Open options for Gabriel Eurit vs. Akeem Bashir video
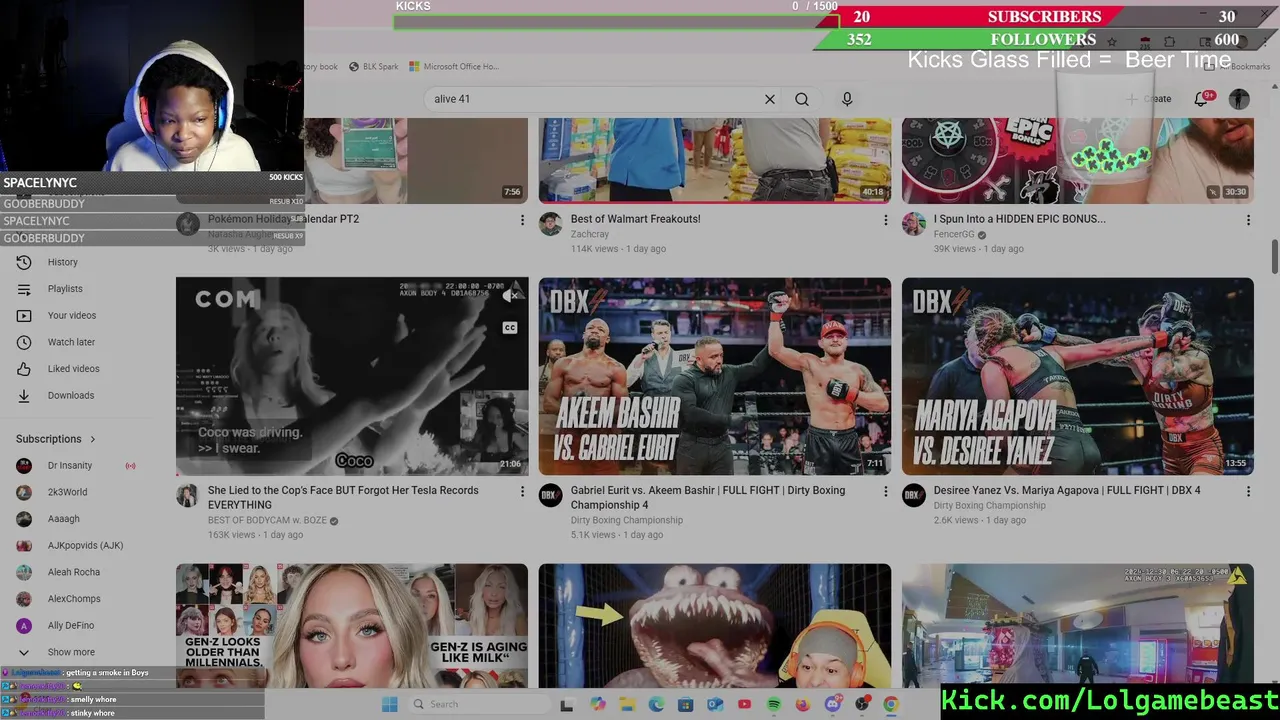The image size is (1280, 720). pos(885,491)
